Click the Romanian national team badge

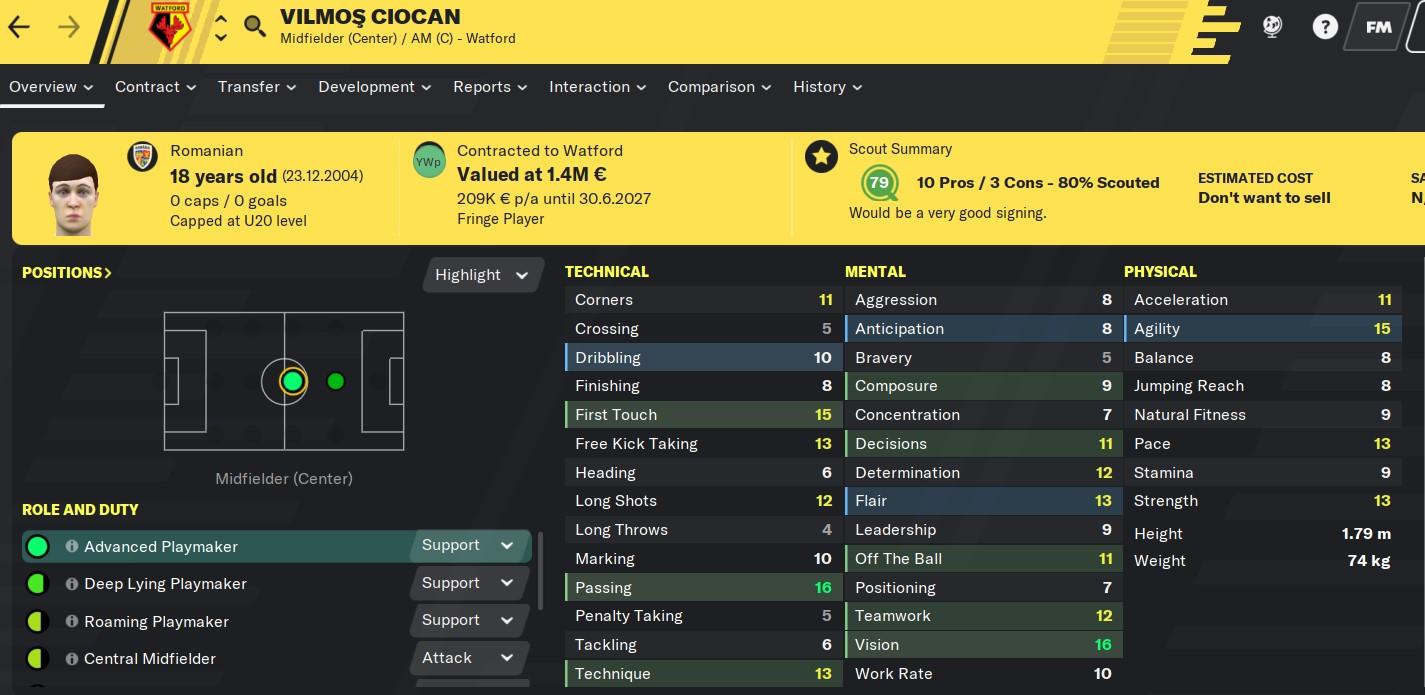(x=143, y=156)
